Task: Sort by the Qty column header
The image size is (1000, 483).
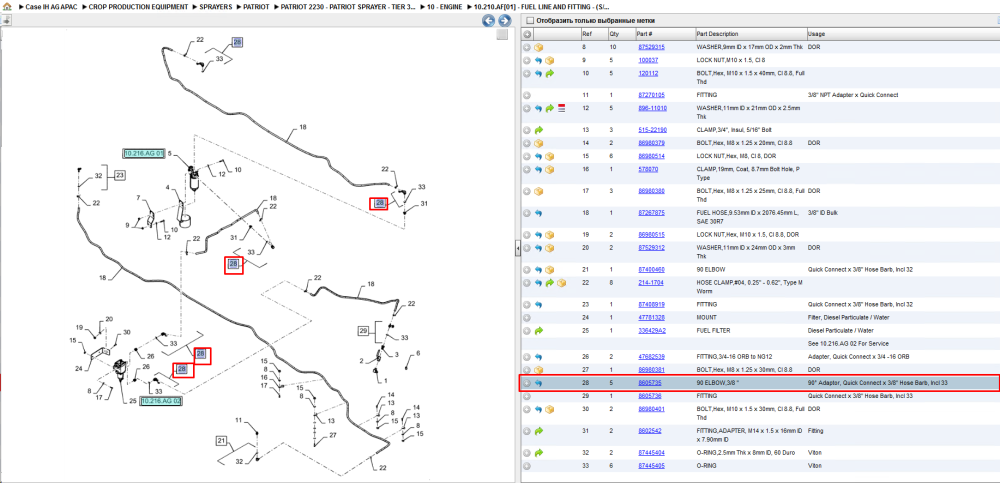Action: (x=614, y=34)
